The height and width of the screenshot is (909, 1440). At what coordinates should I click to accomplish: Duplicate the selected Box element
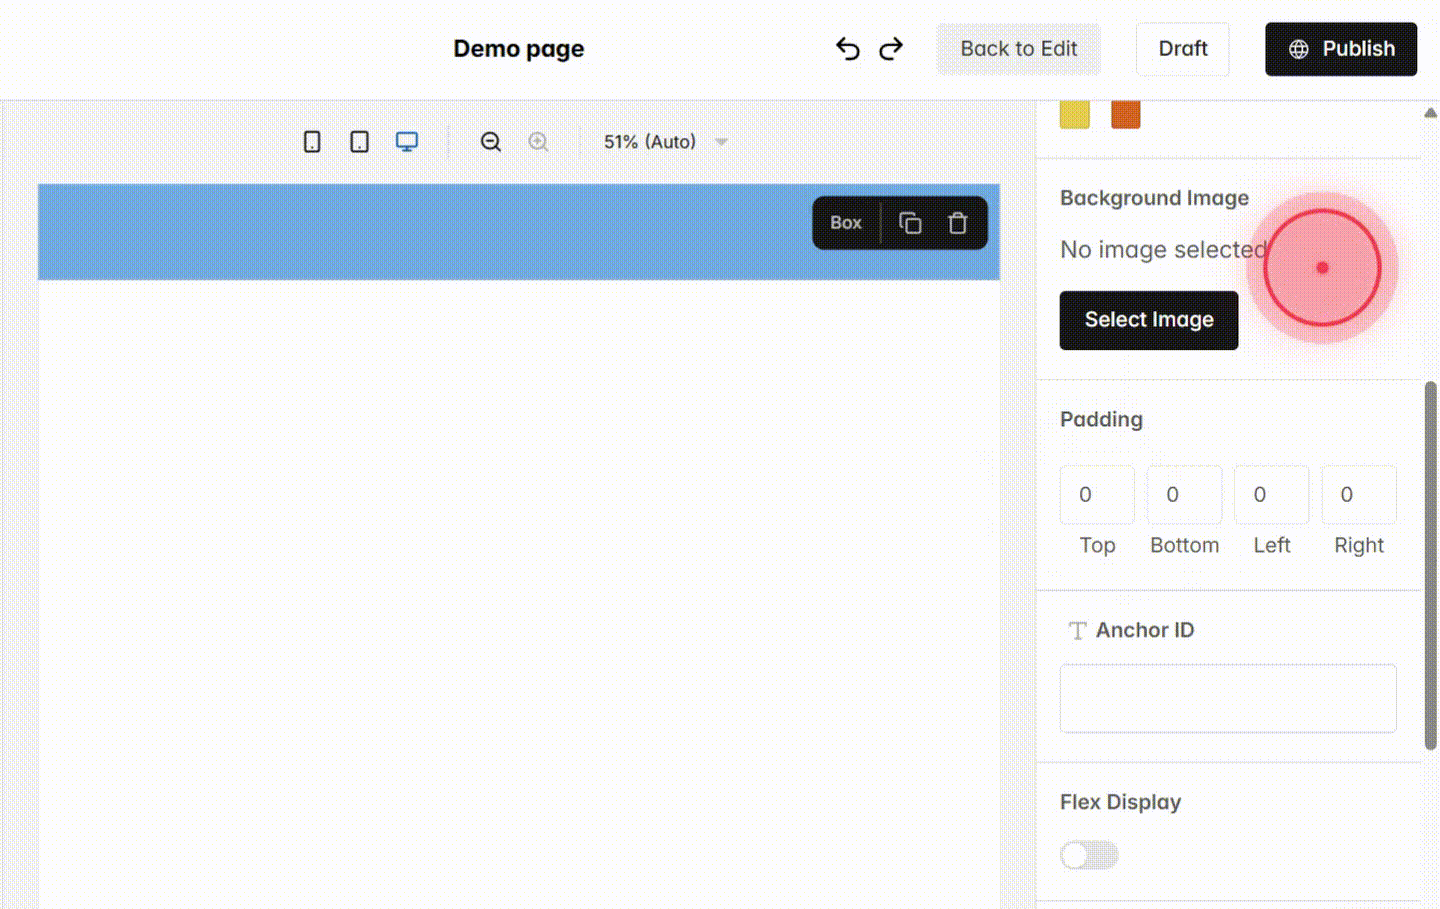click(910, 222)
